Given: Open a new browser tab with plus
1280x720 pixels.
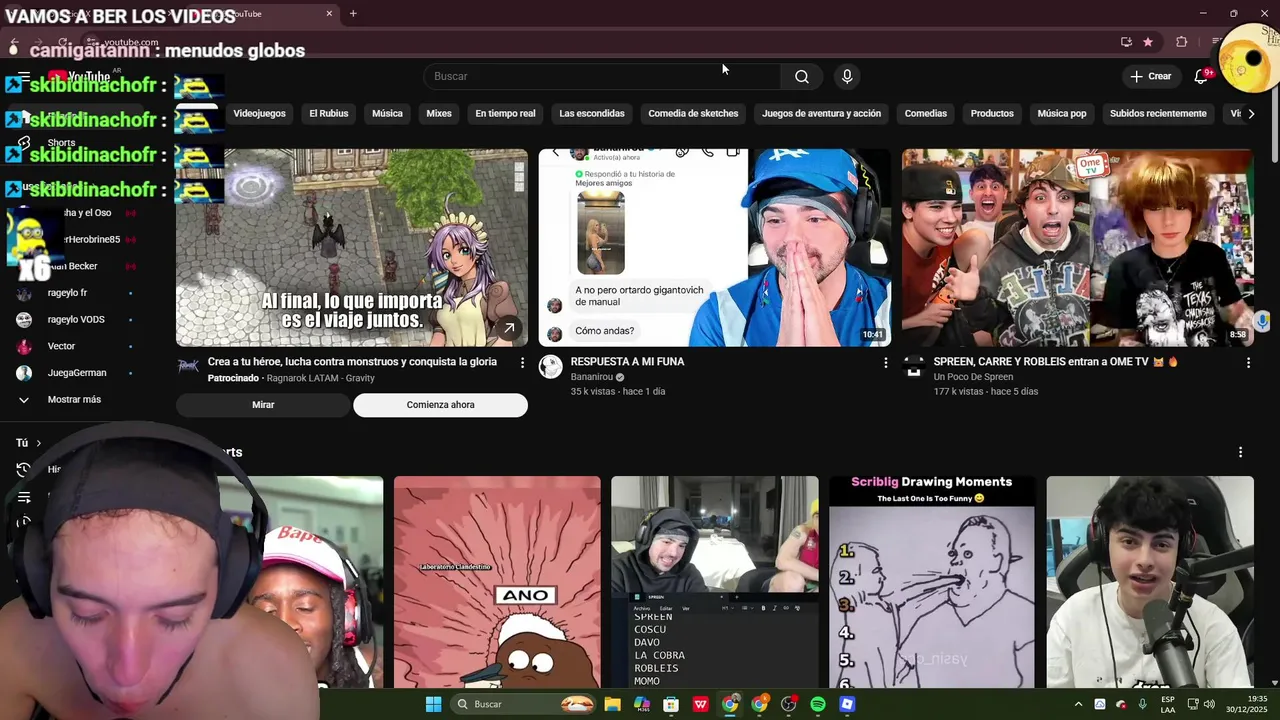Looking at the screenshot, I should click(353, 13).
